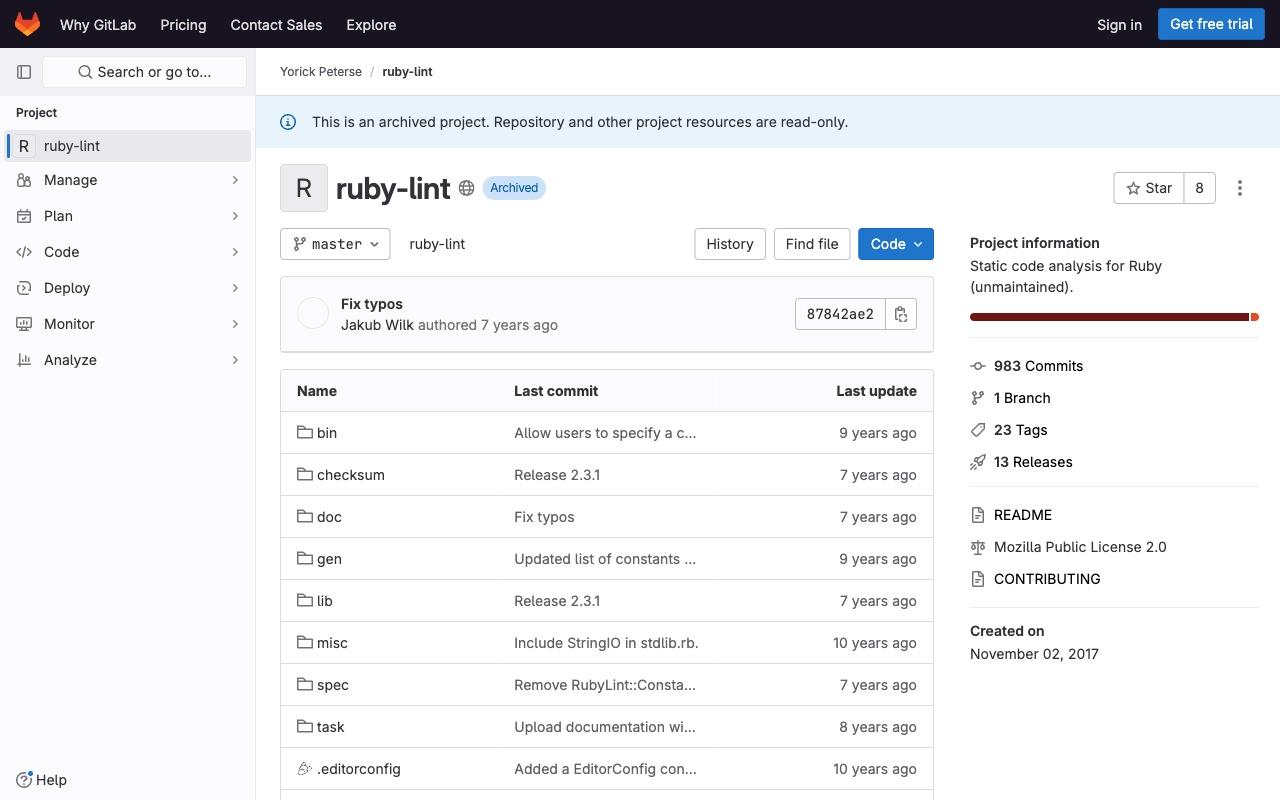Click the star count 8
Screen dimensions: 1280x800
pos(1199,188)
